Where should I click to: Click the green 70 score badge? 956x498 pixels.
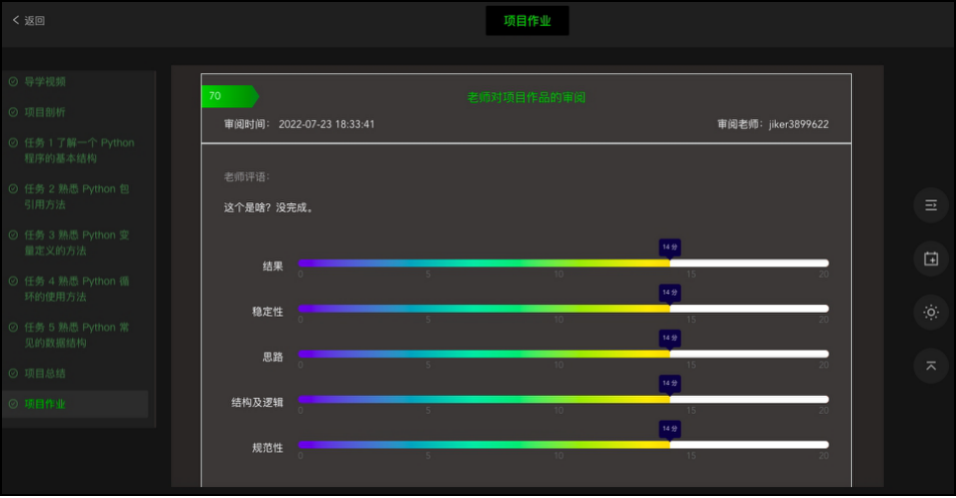coord(229,96)
